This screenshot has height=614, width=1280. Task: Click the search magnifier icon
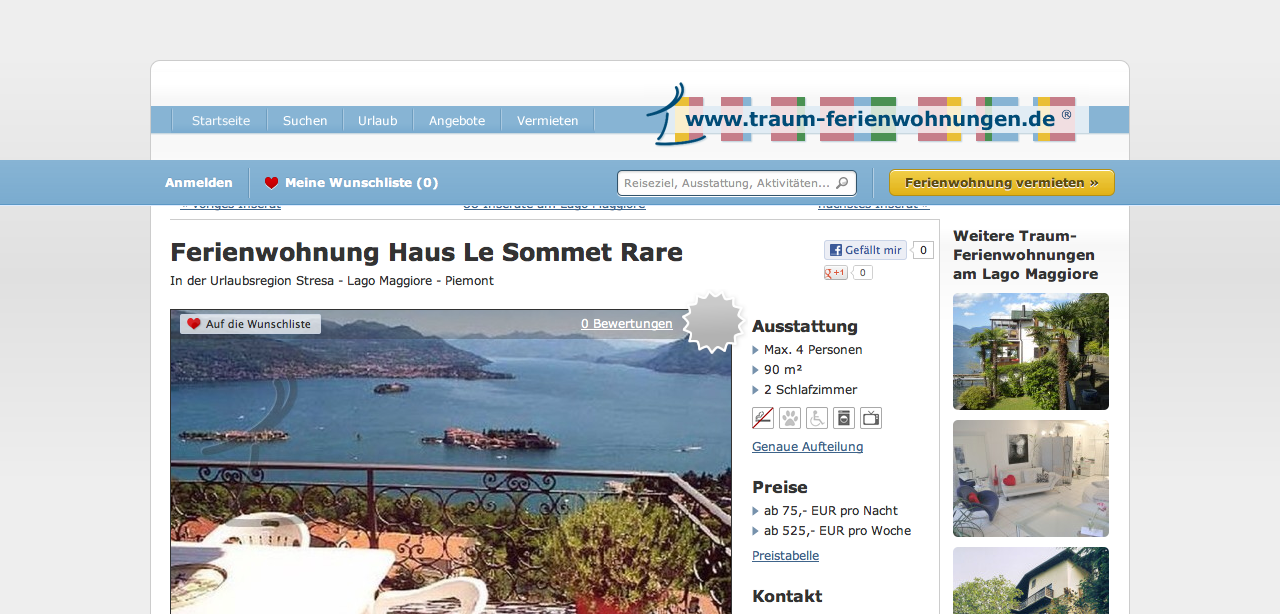click(842, 183)
